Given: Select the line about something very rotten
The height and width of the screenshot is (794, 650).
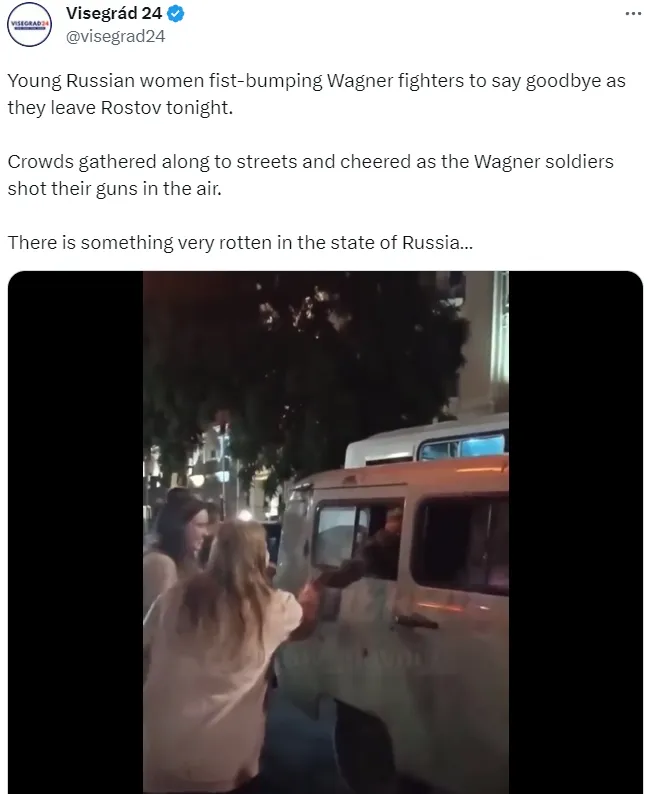Looking at the screenshot, I should coord(240,243).
